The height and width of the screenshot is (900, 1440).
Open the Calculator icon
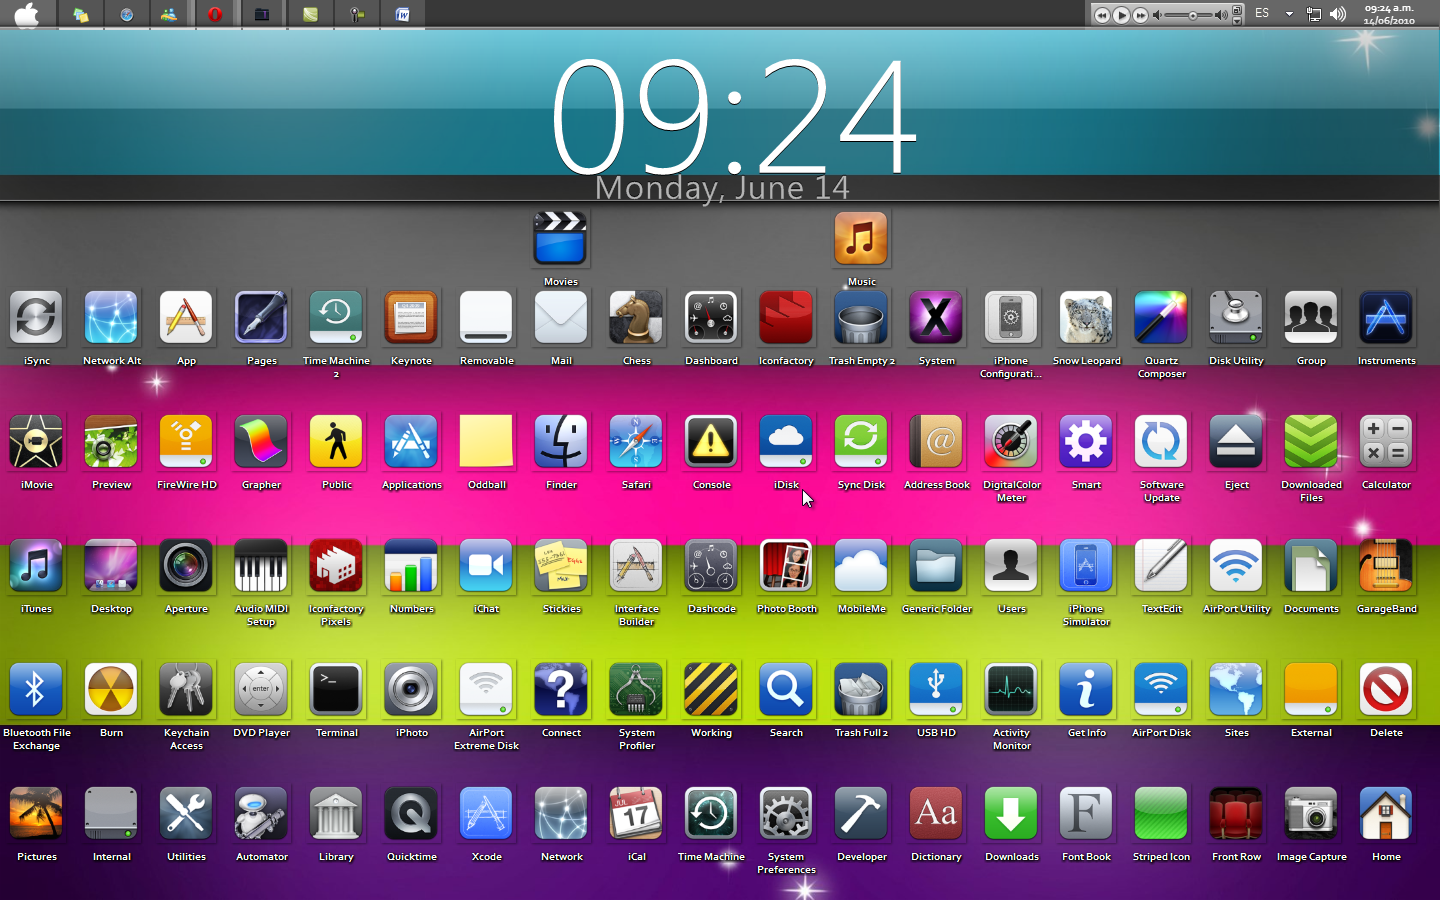(x=1386, y=441)
